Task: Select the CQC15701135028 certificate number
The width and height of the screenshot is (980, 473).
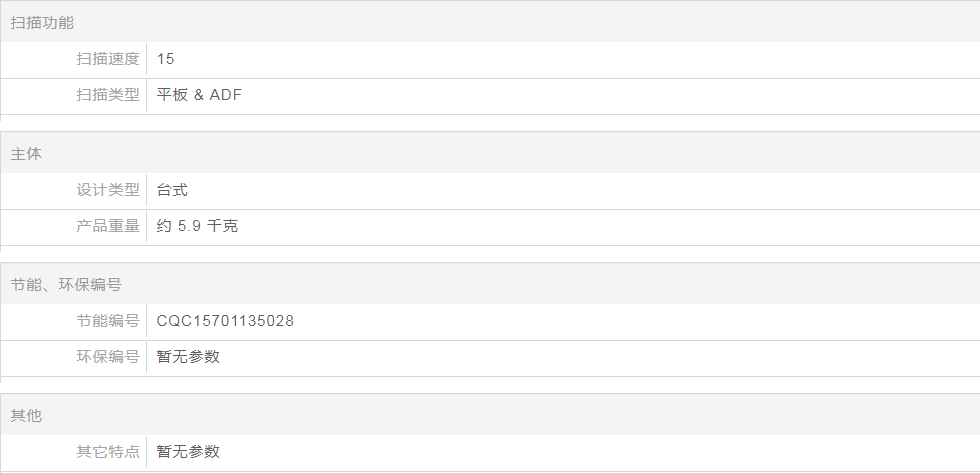Action: coord(225,321)
